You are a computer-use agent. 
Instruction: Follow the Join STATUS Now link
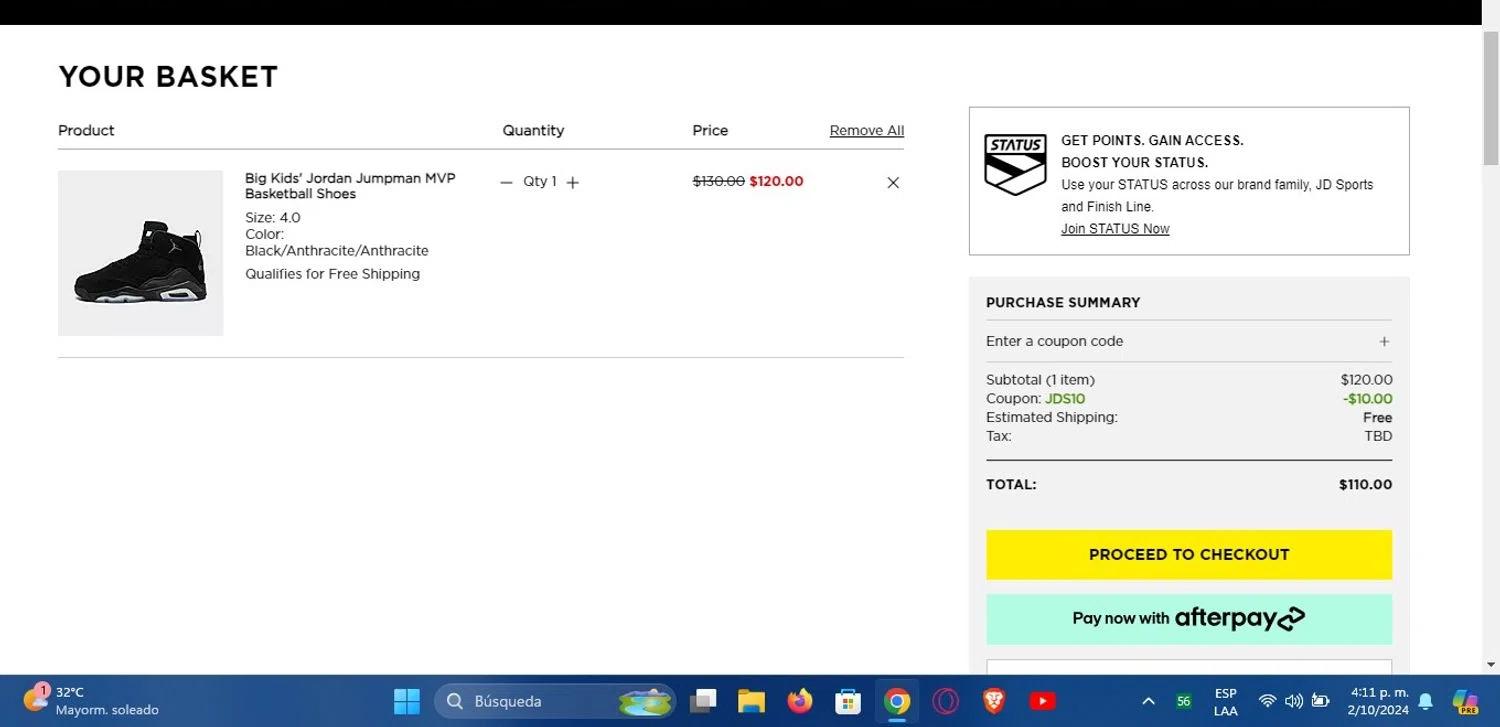point(1115,229)
